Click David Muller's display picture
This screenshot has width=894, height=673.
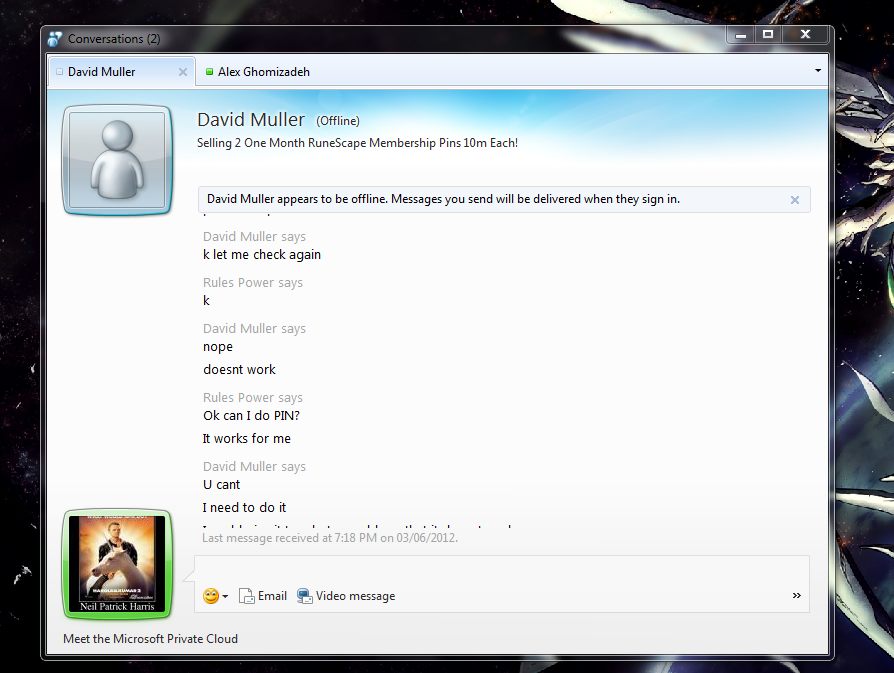pos(117,160)
